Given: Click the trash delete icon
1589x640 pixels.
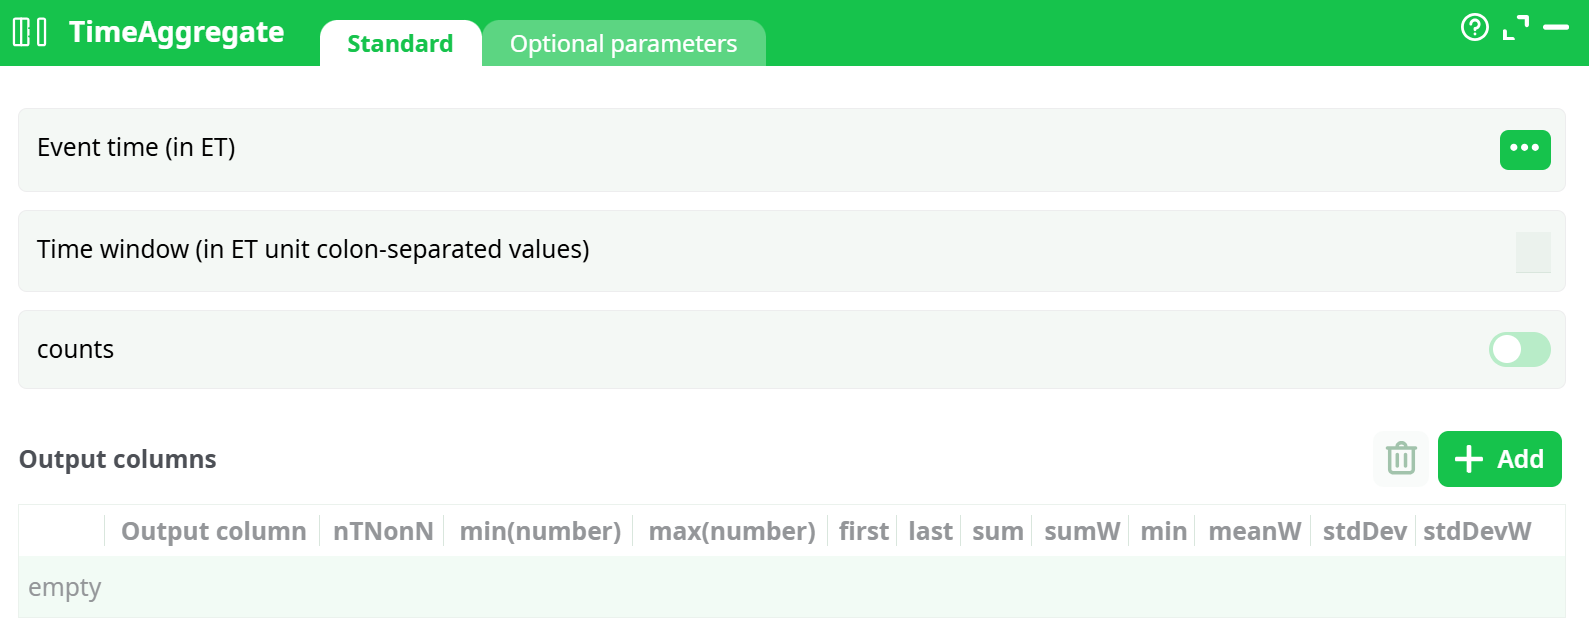Looking at the screenshot, I should tap(1401, 459).
